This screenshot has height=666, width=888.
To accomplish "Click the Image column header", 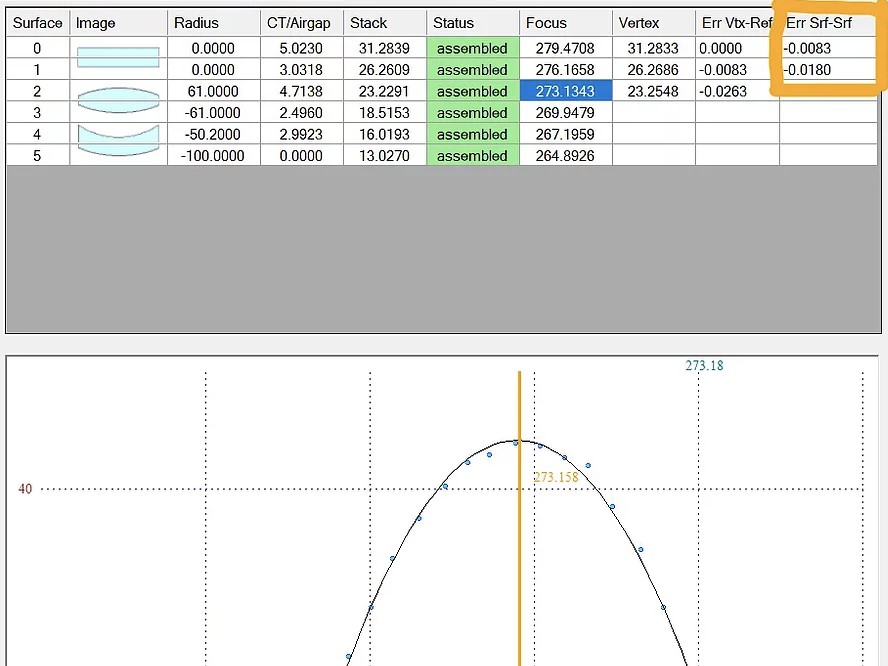I will point(118,23).
